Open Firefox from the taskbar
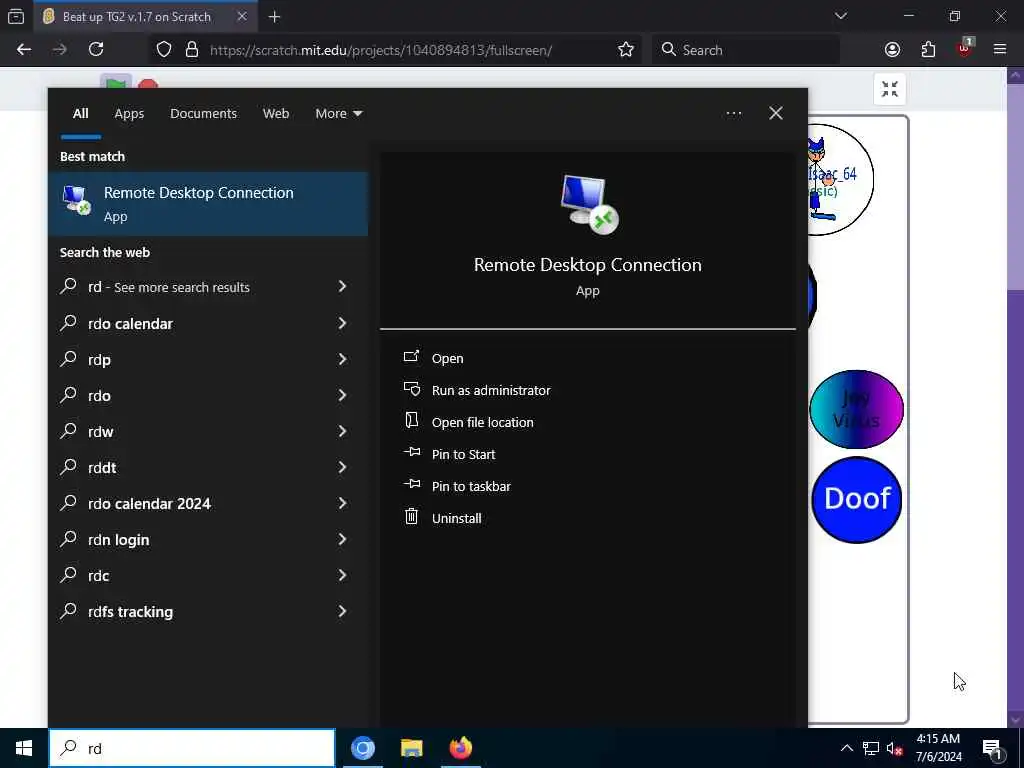The width and height of the screenshot is (1024, 768). (x=460, y=748)
